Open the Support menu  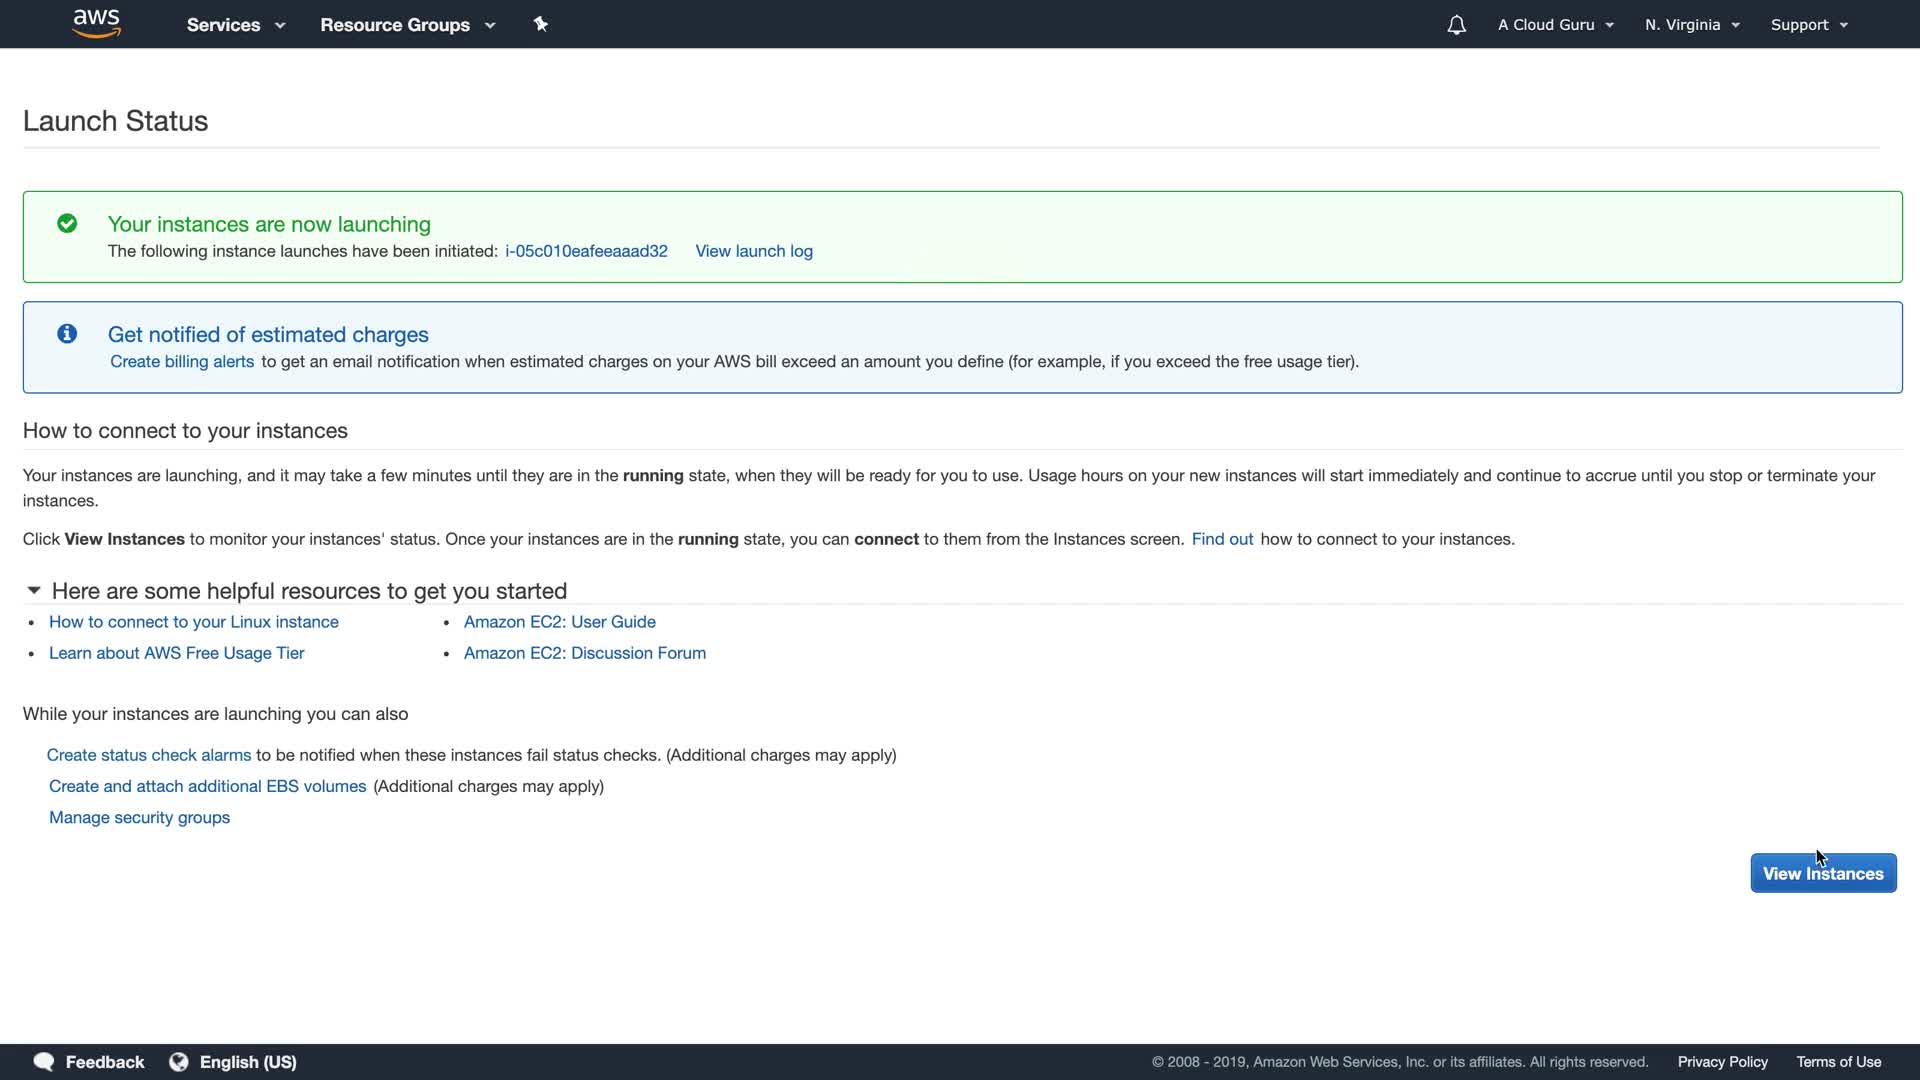[1808, 25]
